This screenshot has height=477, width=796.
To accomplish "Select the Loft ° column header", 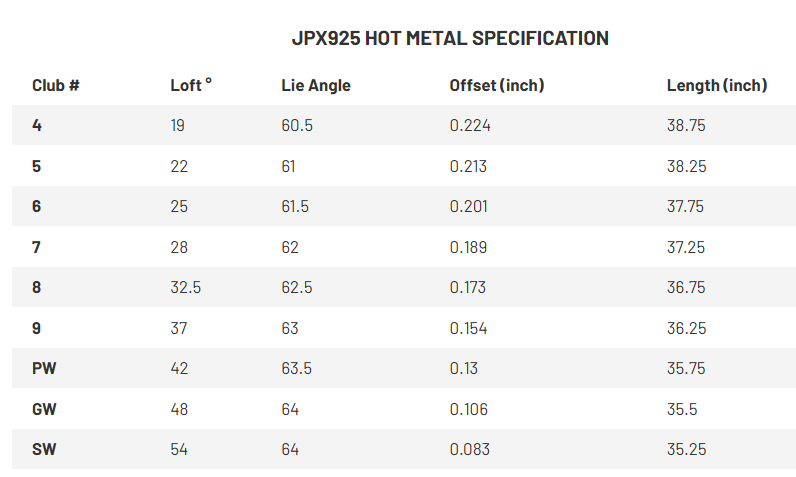I will pos(191,86).
